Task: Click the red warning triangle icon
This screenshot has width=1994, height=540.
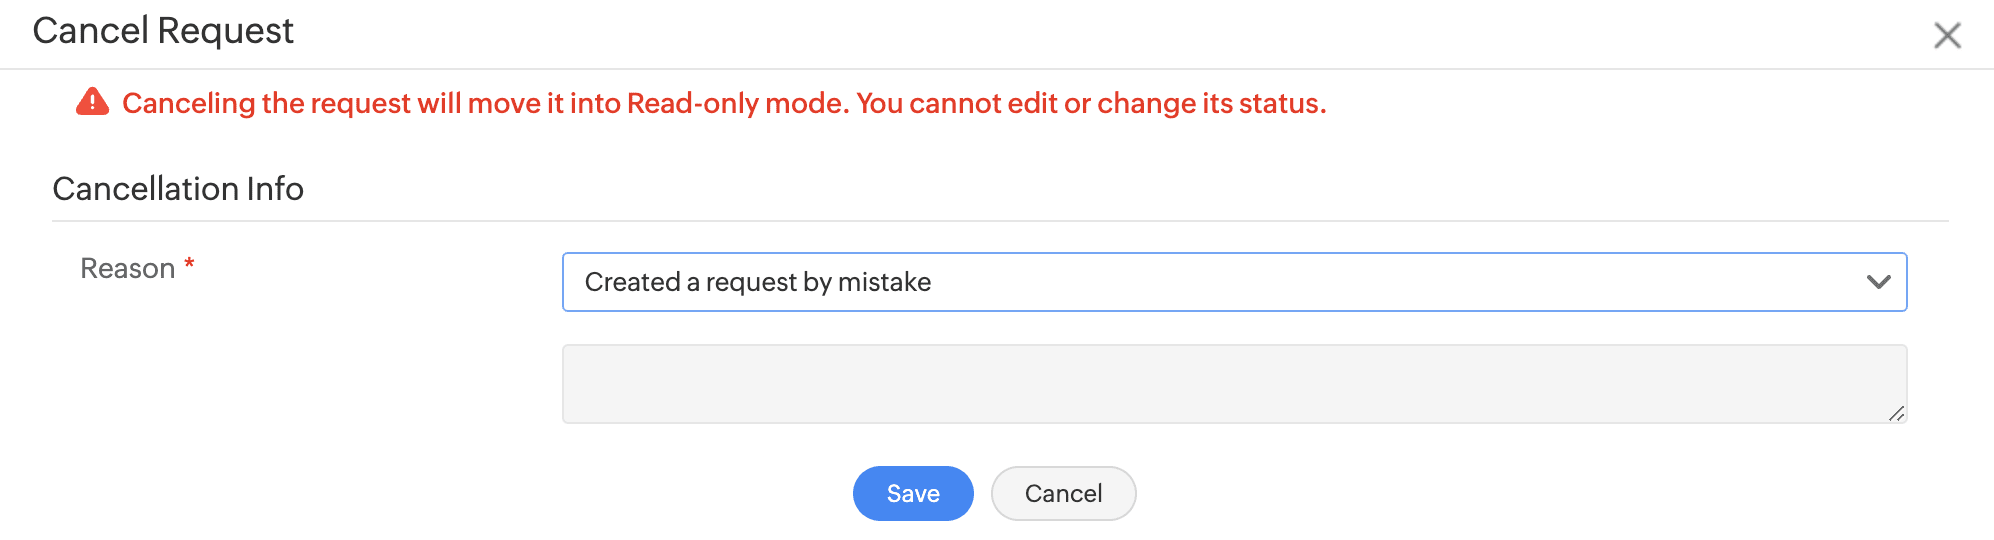Action: (93, 102)
